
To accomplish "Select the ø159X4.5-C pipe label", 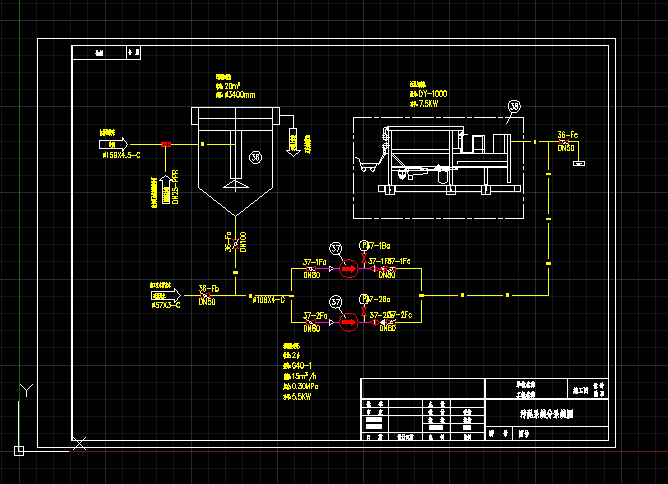I will pos(121,156).
